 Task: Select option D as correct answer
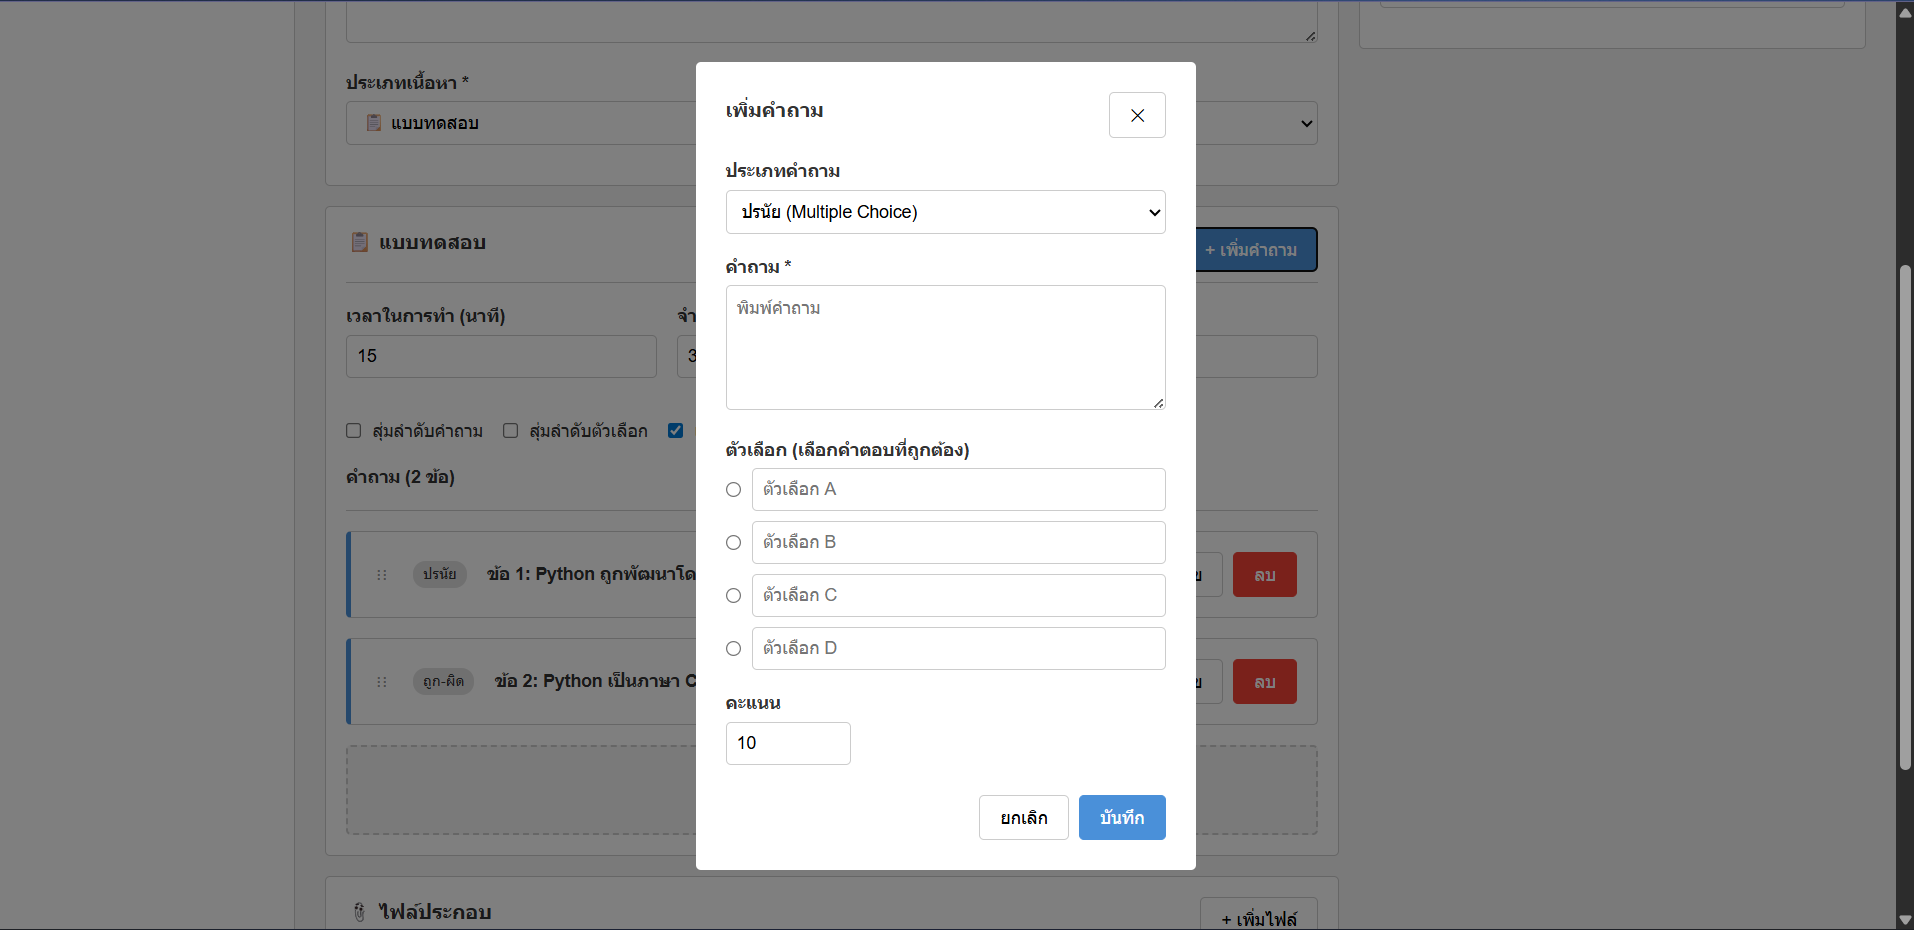(733, 649)
